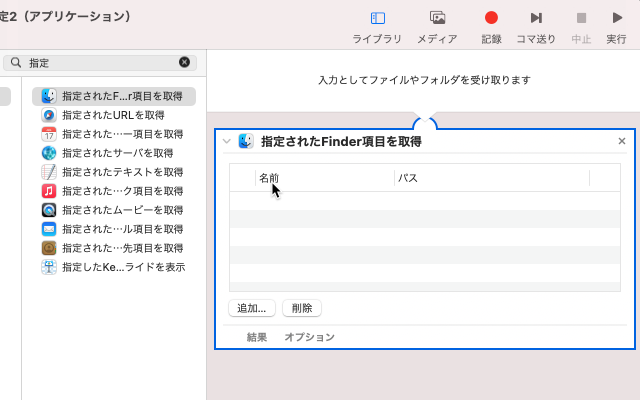Collapse the Finder項目を取得 action disclosure arrow

227,142
